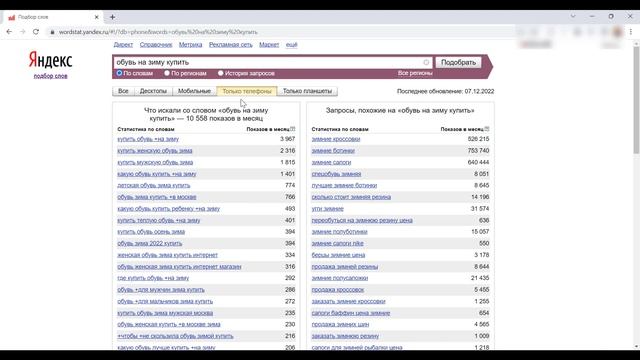
Task: Open query какую обувь купить +на зиму
Action: (157, 174)
